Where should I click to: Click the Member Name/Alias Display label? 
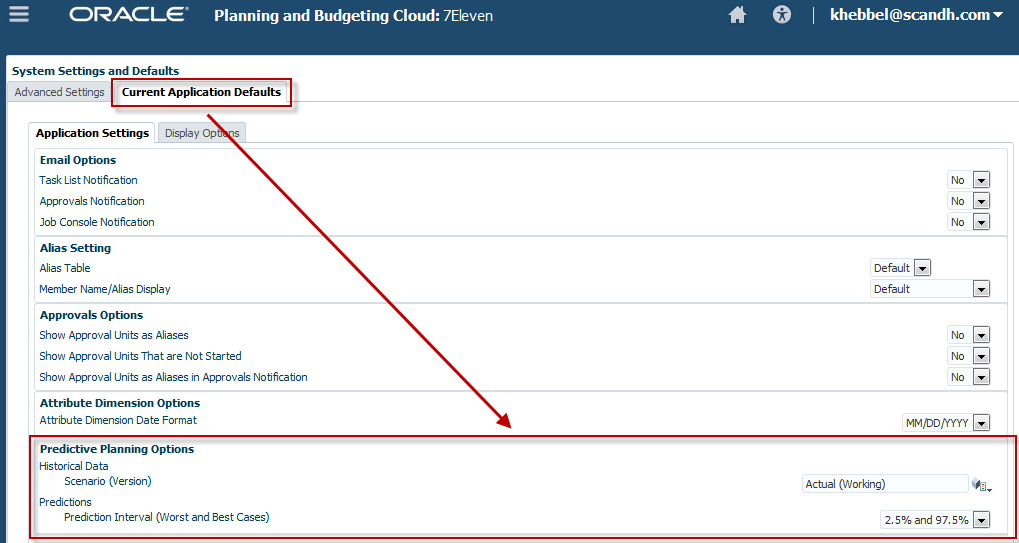[x=105, y=289]
